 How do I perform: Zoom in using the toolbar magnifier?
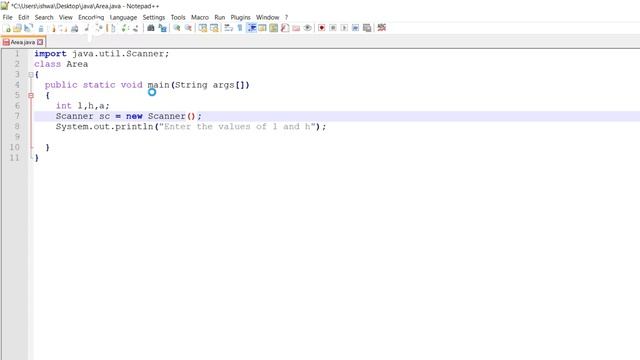coord(177,28)
